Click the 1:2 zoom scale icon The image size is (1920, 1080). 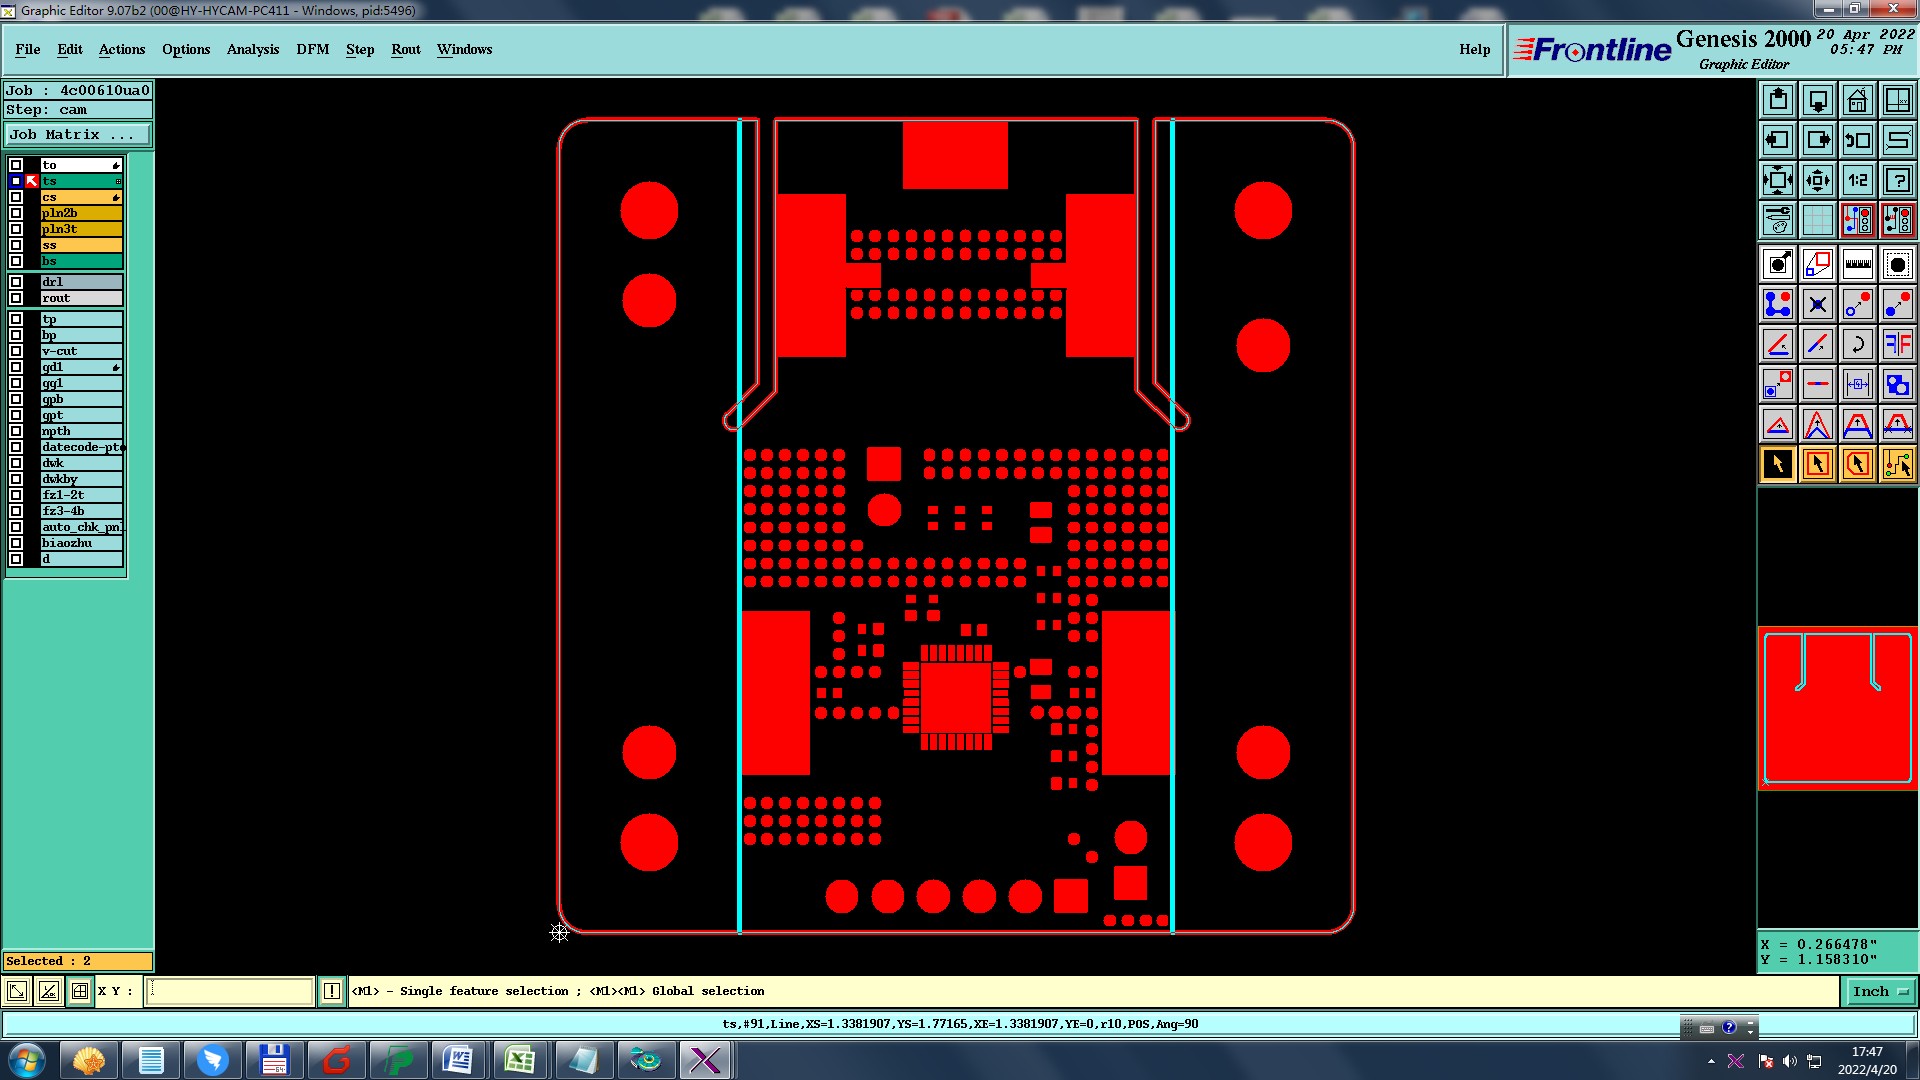pos(1857,180)
